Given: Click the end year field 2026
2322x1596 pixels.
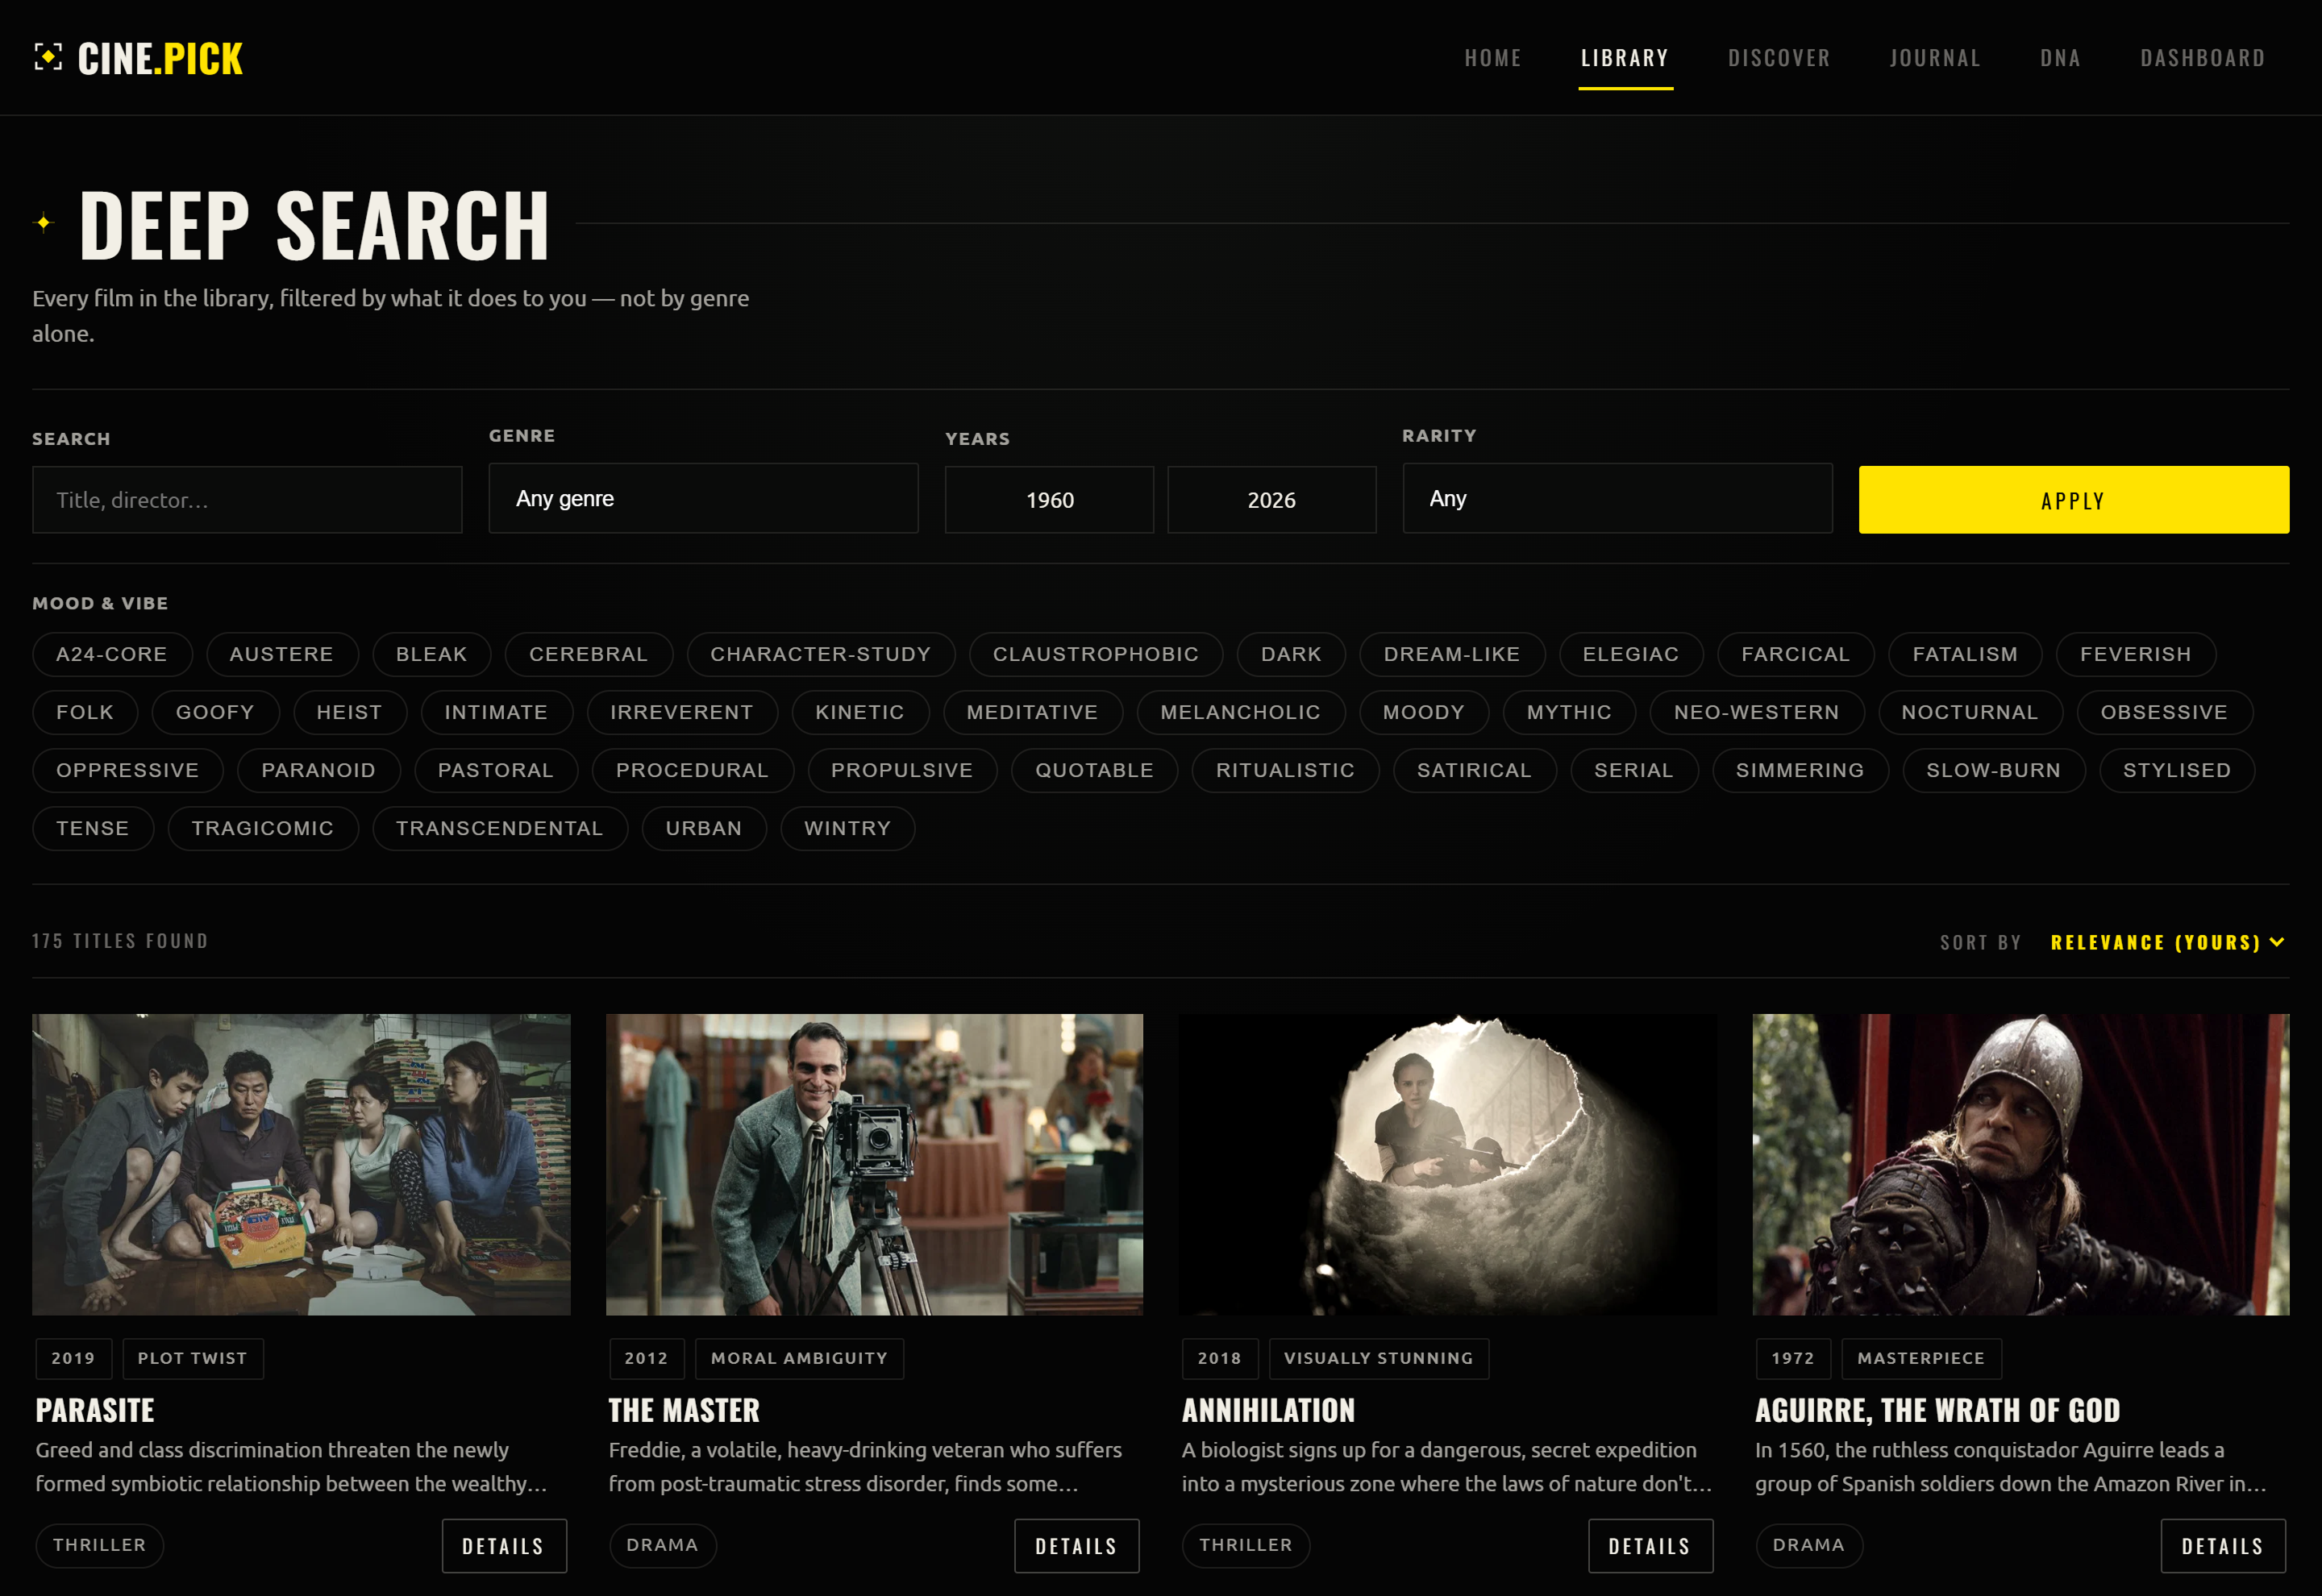Looking at the screenshot, I should tap(1271, 499).
